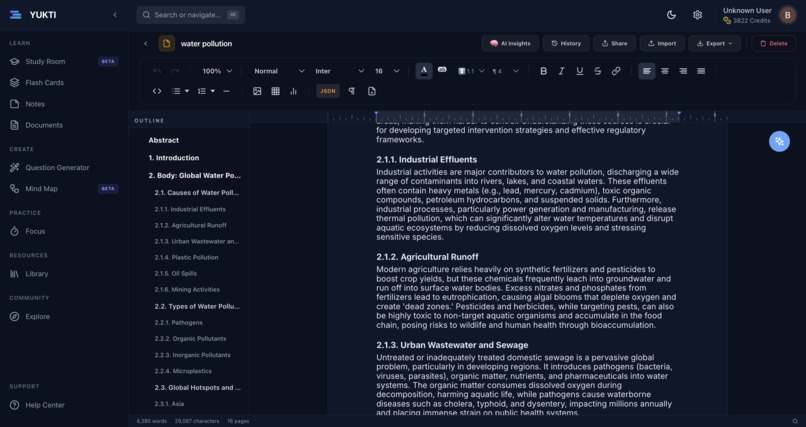This screenshot has width=806, height=427.
Task: Click the page document icon in toolbar
Action: pos(372,91)
